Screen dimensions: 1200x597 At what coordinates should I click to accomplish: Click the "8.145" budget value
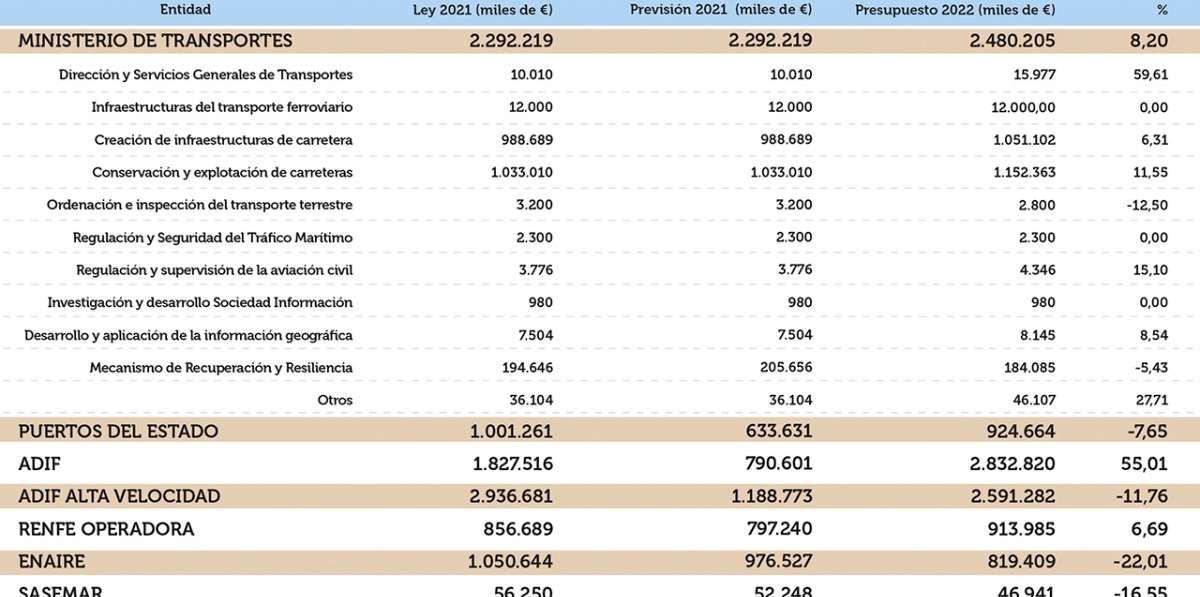click(1038, 335)
